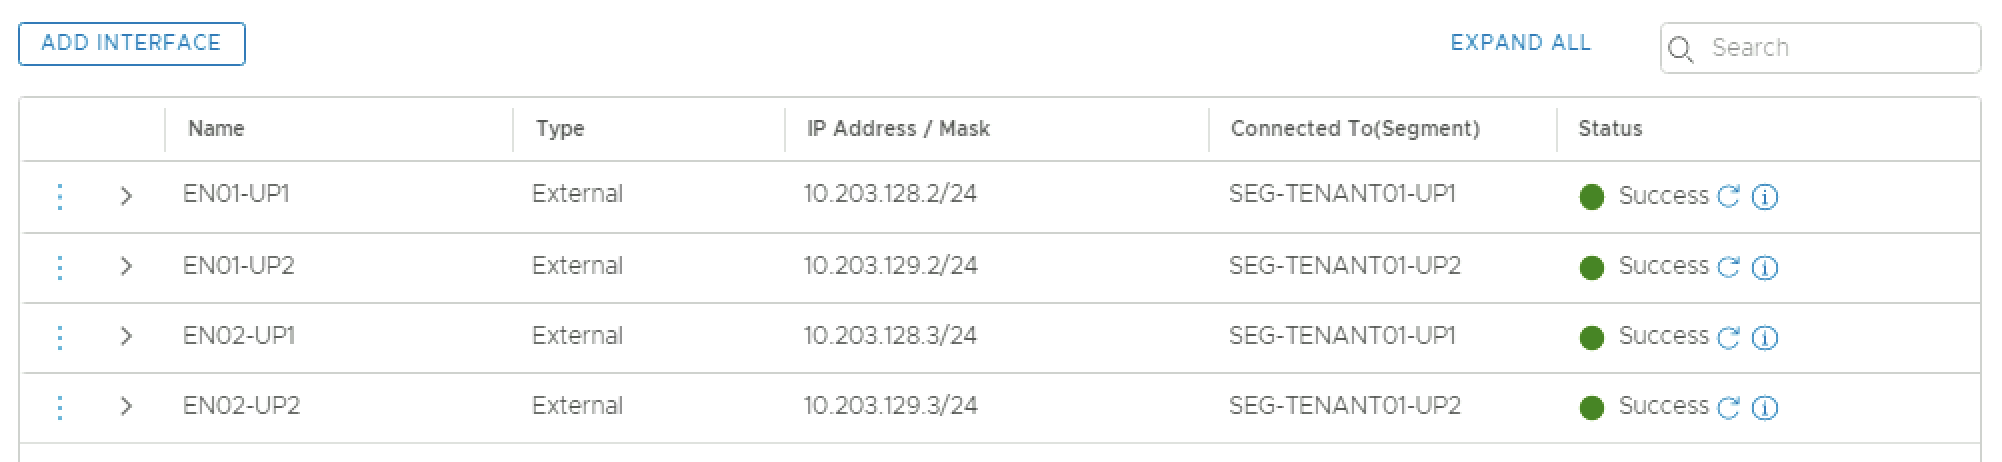Refresh the status of EN01-UP1

(x=1728, y=197)
